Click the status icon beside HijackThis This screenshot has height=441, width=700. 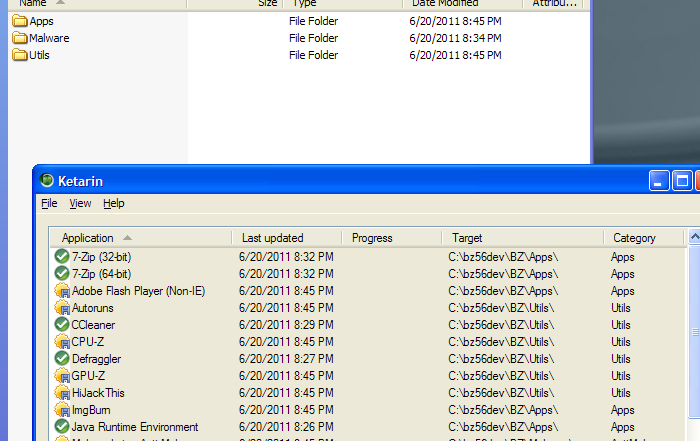[x=62, y=393]
